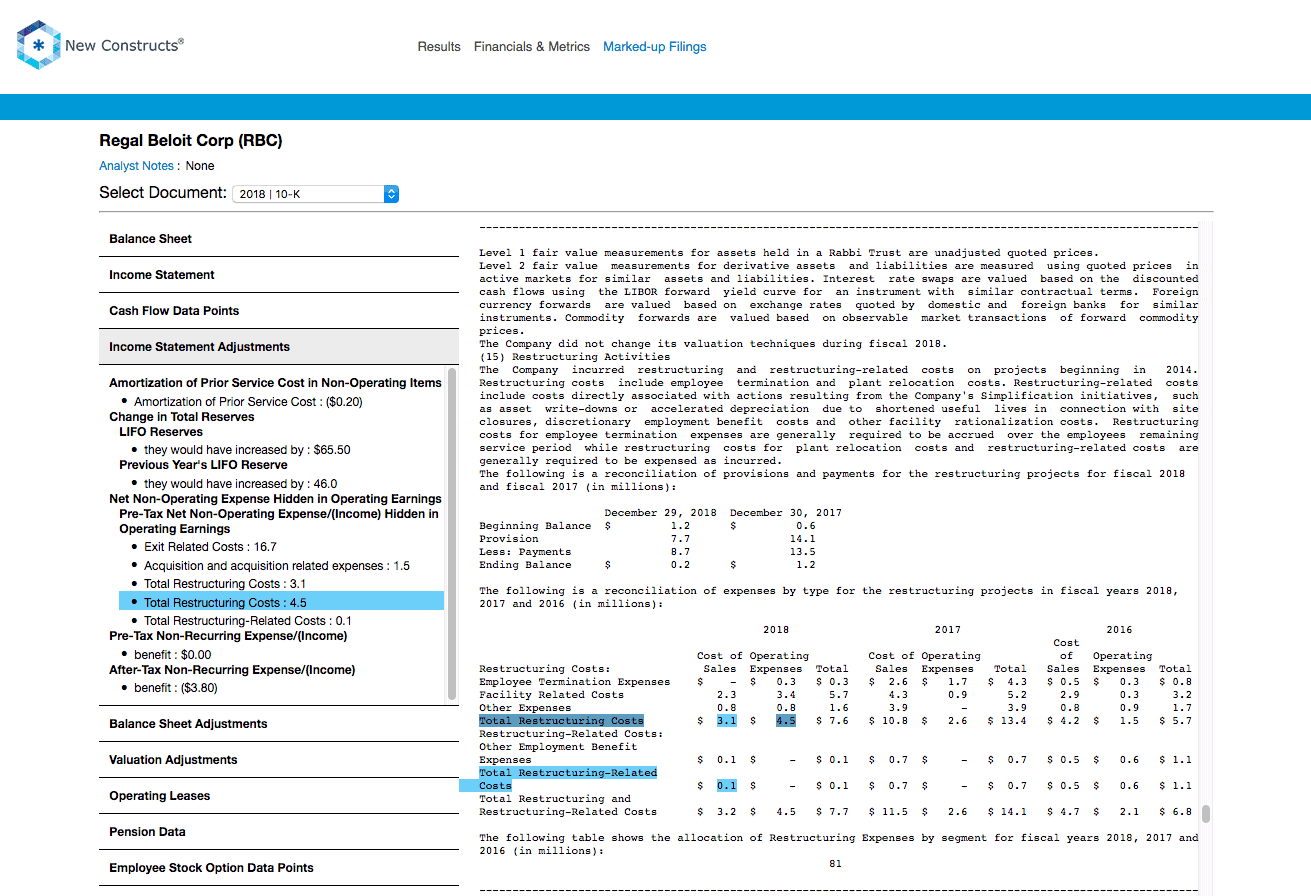Select Total Restructuring Costs : 3.1
The height and width of the screenshot is (896, 1311).
[x=225, y=584]
